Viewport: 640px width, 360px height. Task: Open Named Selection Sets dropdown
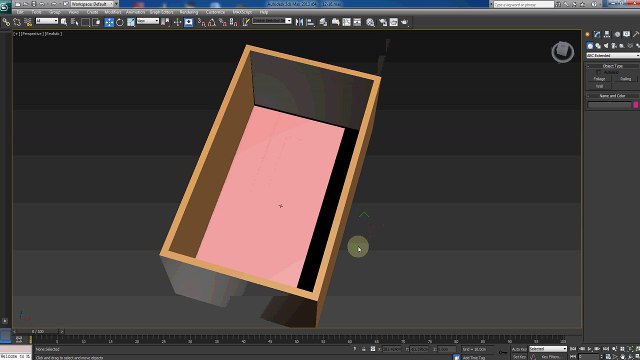pyautogui.click(x=272, y=21)
